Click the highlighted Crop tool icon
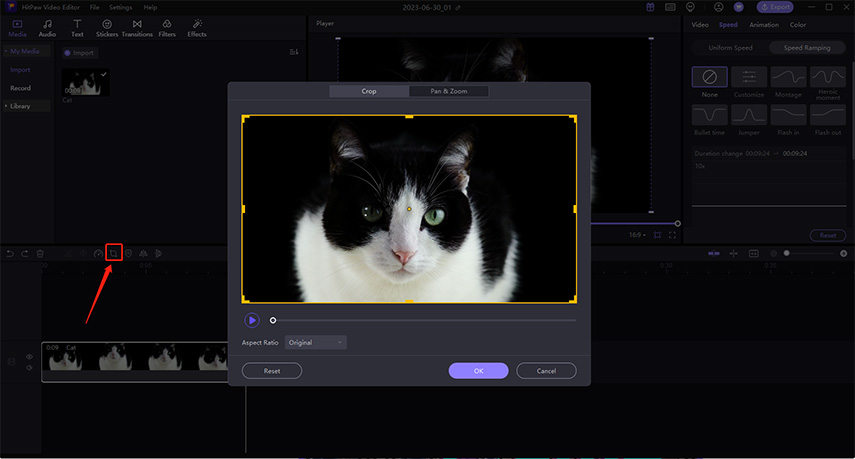 [113, 253]
